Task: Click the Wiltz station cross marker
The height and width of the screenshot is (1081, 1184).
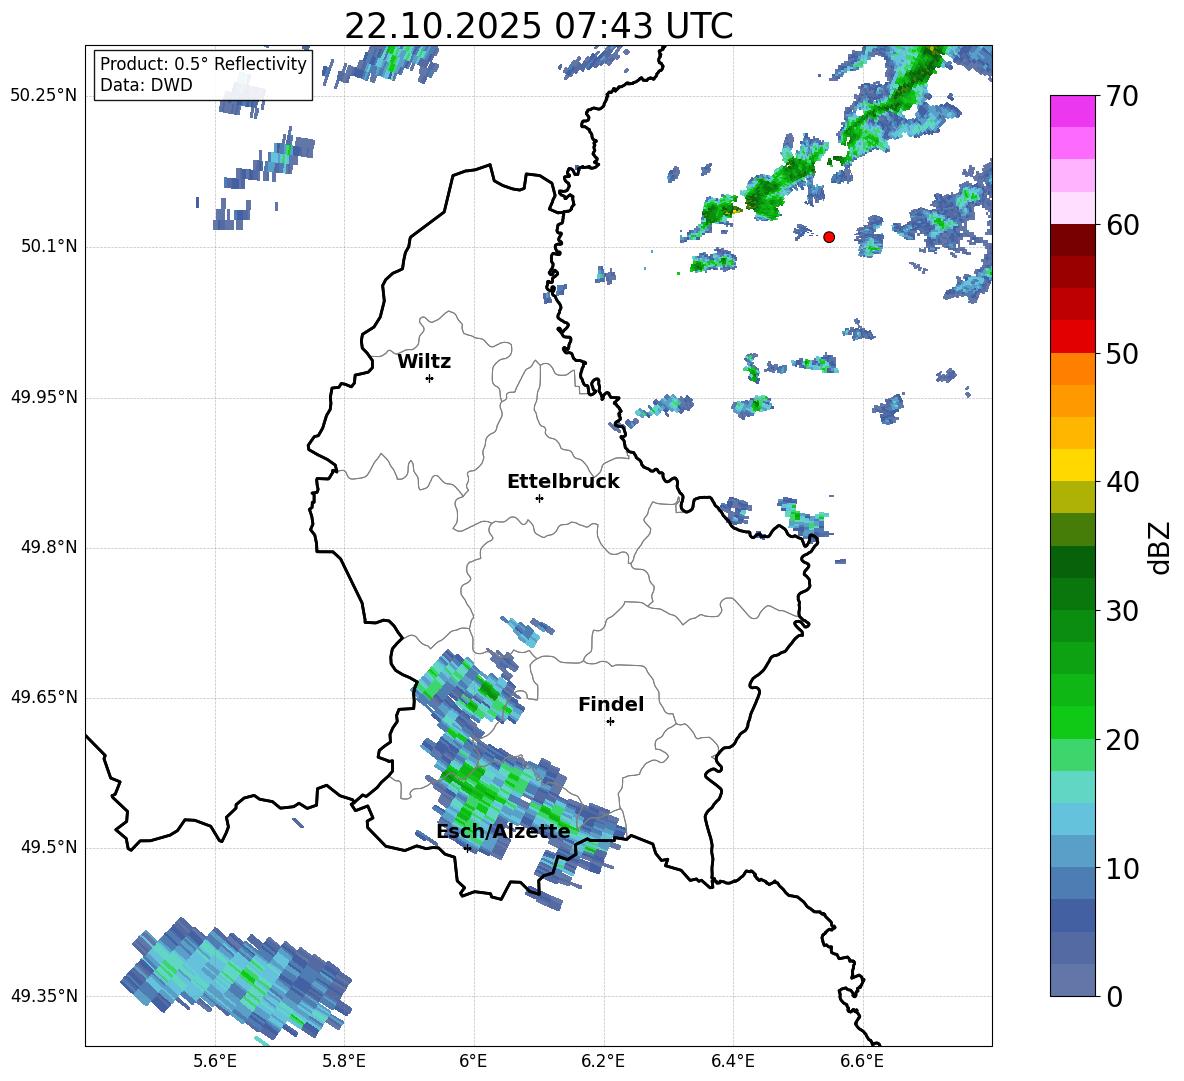Action: (430, 378)
